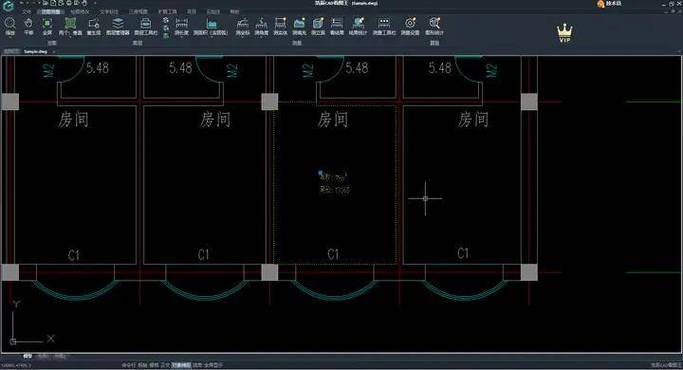Click the rightmost 5.48 dimension text

click(x=440, y=68)
